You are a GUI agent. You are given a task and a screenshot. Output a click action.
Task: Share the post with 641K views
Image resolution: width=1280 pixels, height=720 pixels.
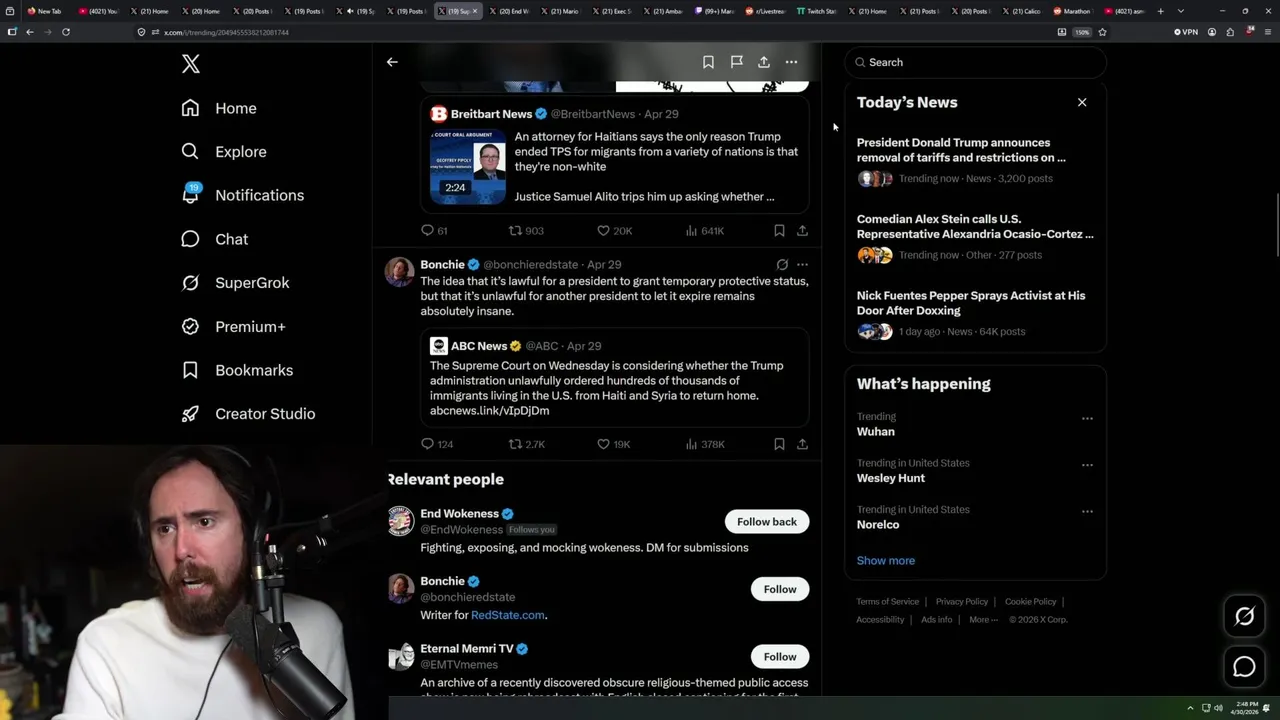802,231
